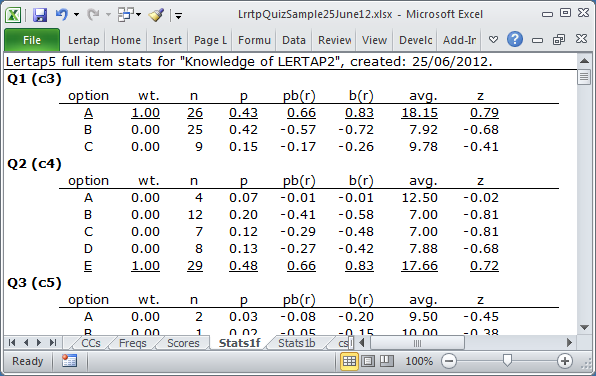Open the Developer ribbon tab
This screenshot has width=596, height=376.
(415, 40)
